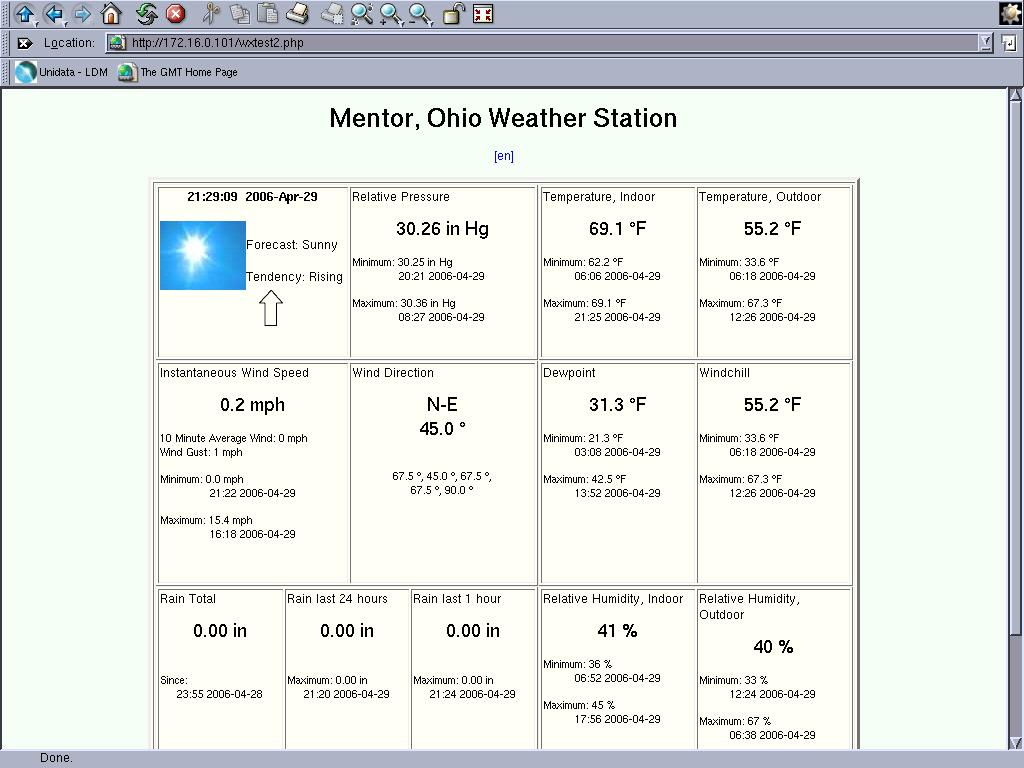Click the Wind Gust: 1 mph line
The width and height of the screenshot is (1024, 768).
[201, 452]
